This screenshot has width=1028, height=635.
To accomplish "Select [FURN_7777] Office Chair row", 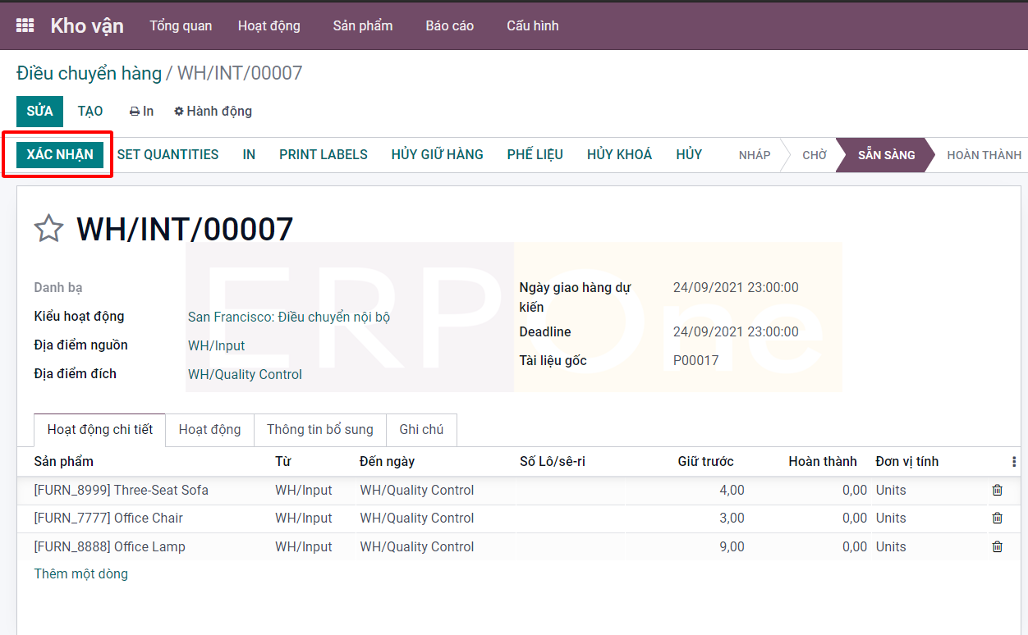I will (x=518, y=518).
